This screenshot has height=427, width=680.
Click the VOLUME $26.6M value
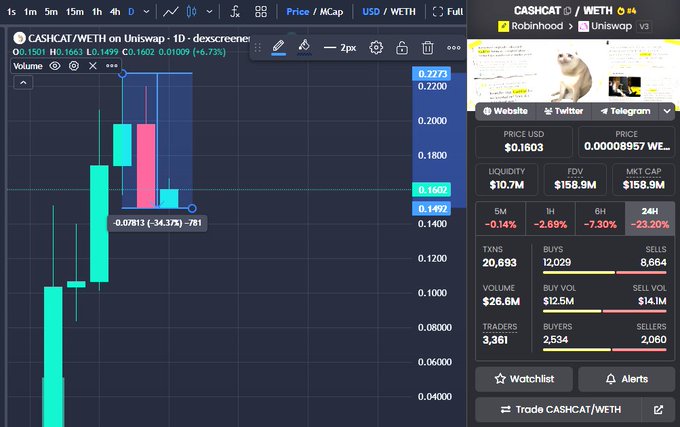coord(501,302)
